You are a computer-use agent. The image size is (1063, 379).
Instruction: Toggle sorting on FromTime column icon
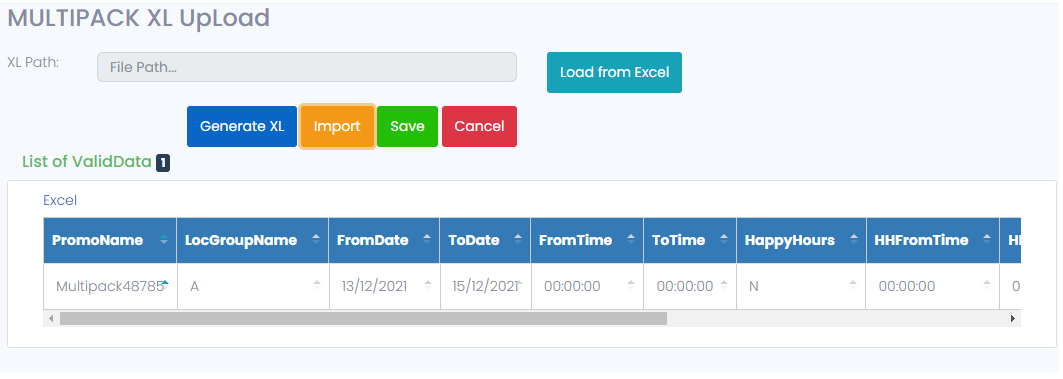[631, 240]
